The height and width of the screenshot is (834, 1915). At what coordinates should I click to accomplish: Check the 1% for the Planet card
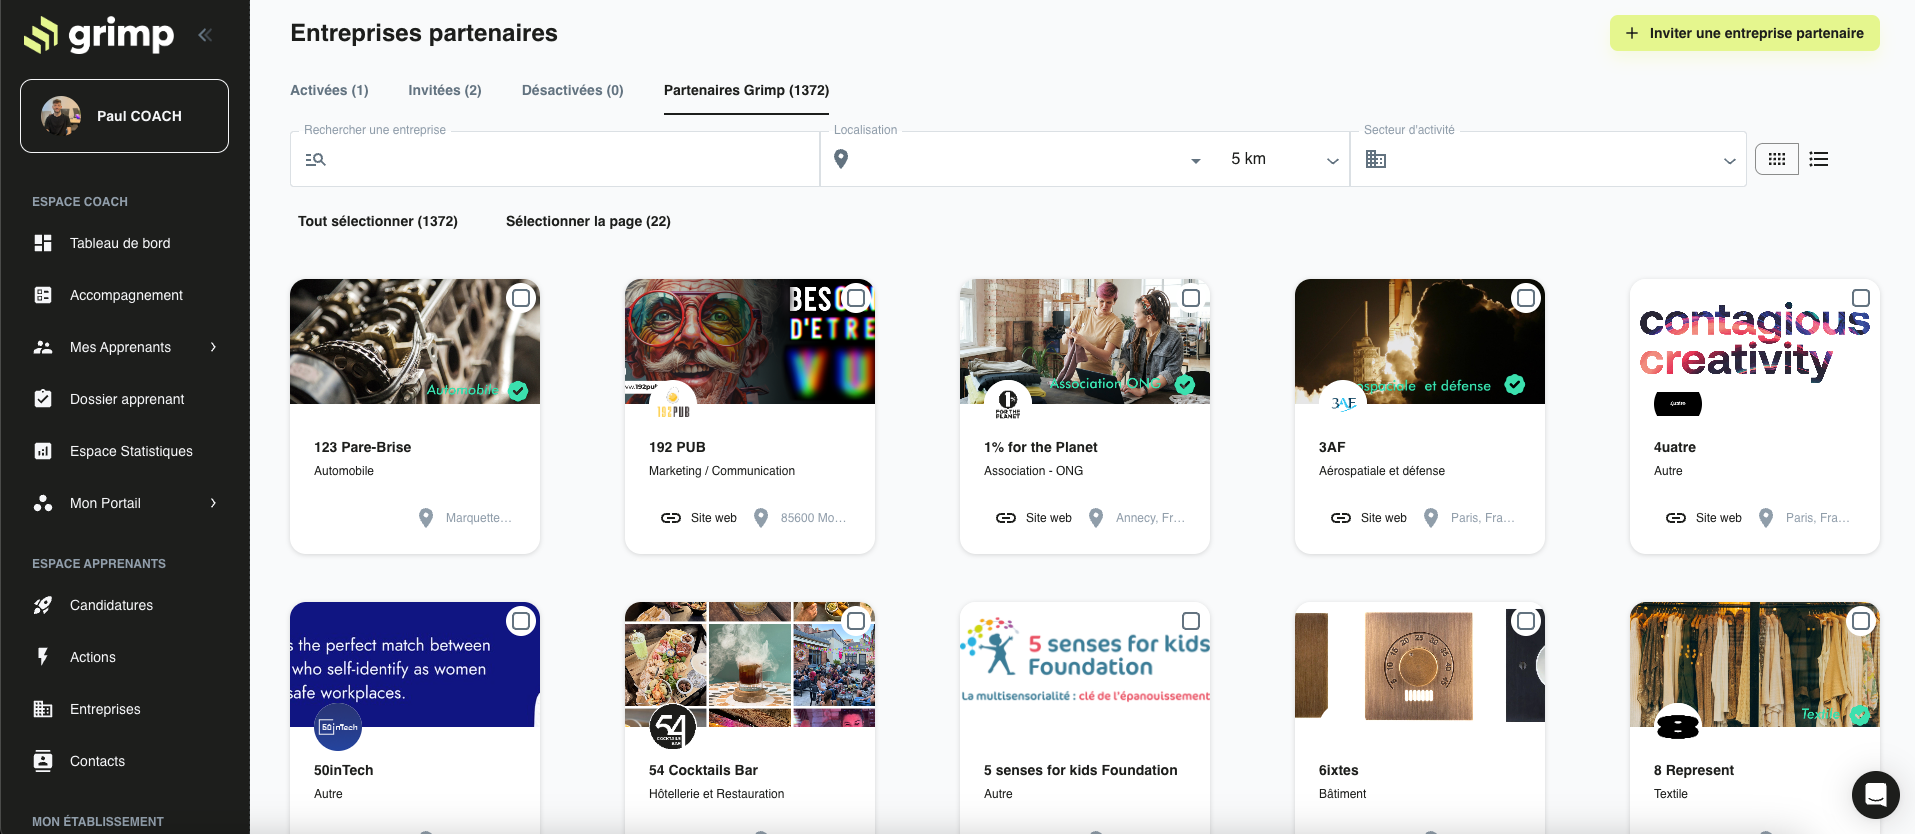coord(1191,298)
